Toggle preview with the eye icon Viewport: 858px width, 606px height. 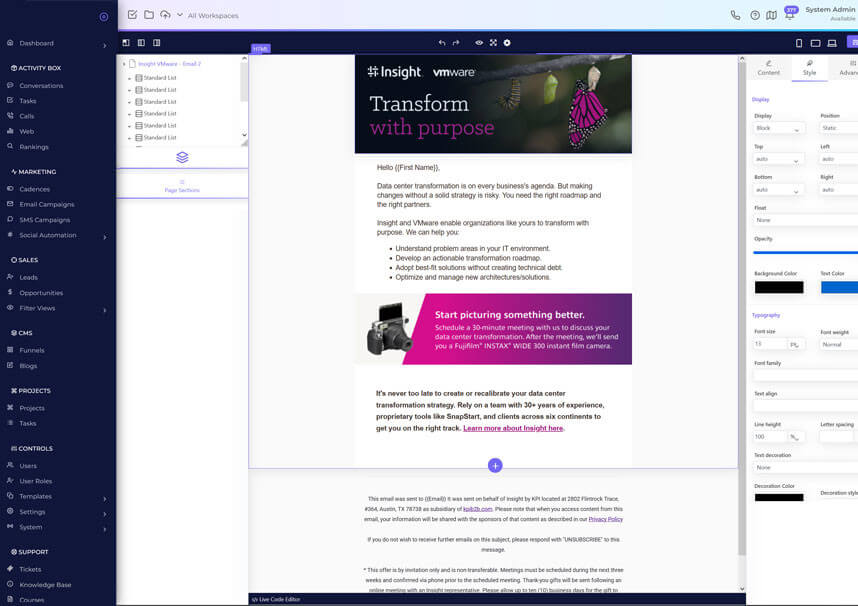479,43
